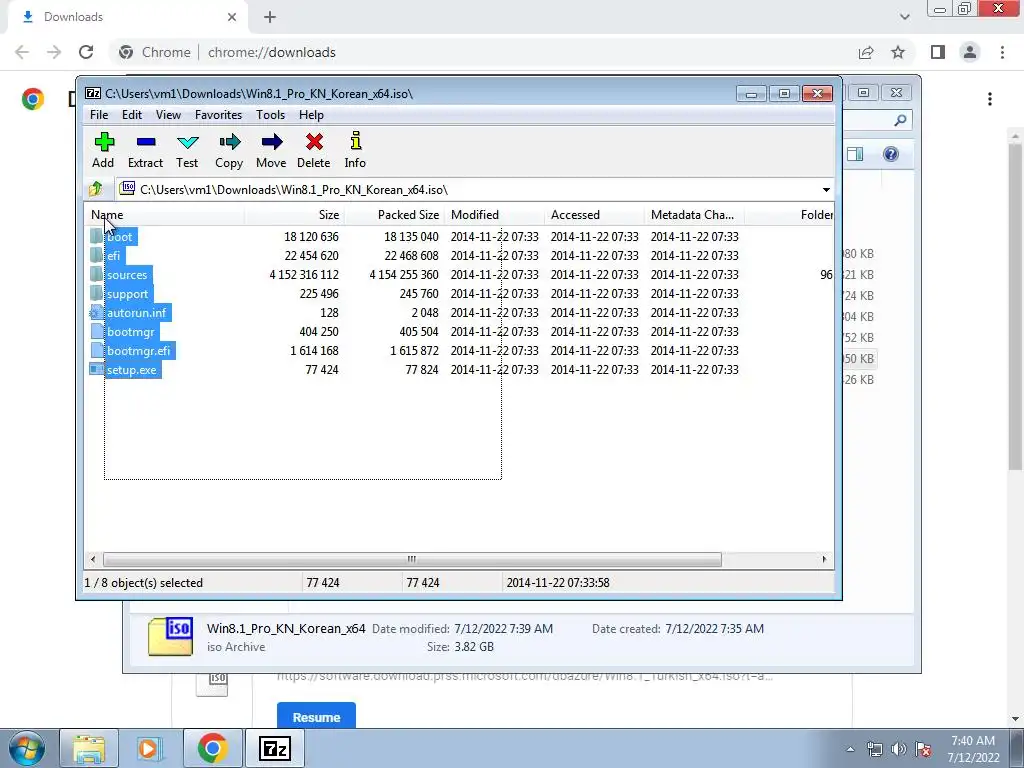Switch to the Downloads browser tab

tap(129, 17)
